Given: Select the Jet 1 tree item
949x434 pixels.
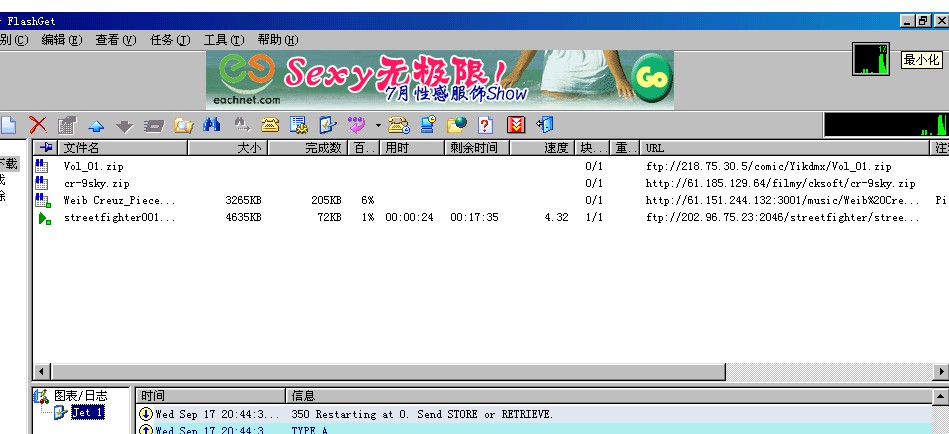Looking at the screenshot, I should [x=88, y=413].
